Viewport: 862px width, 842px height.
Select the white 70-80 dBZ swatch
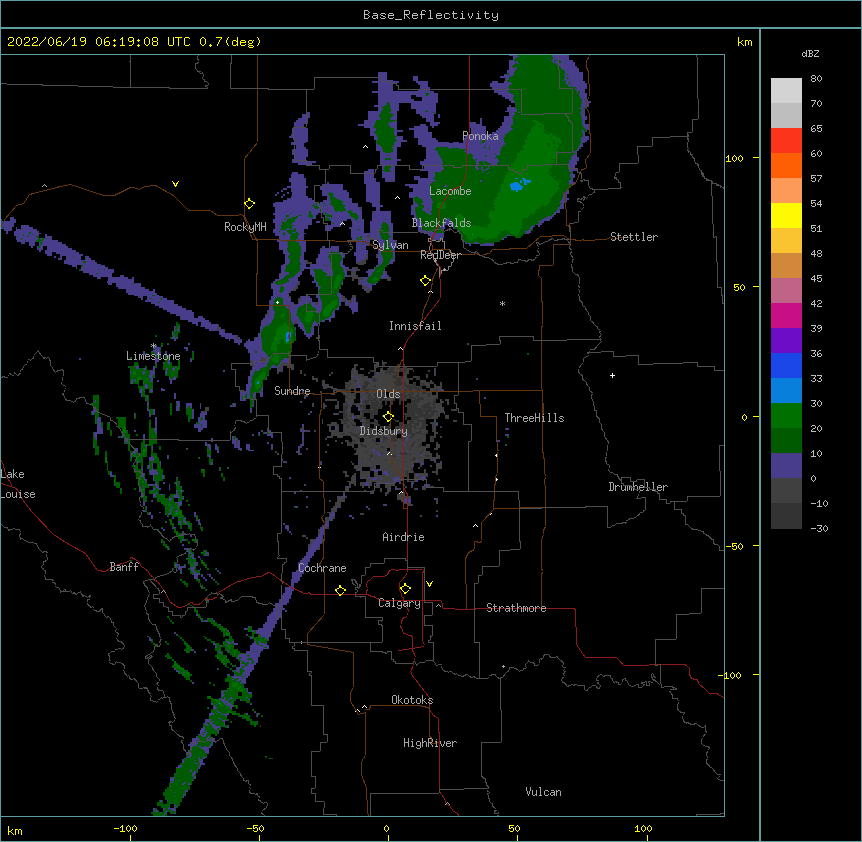point(786,91)
